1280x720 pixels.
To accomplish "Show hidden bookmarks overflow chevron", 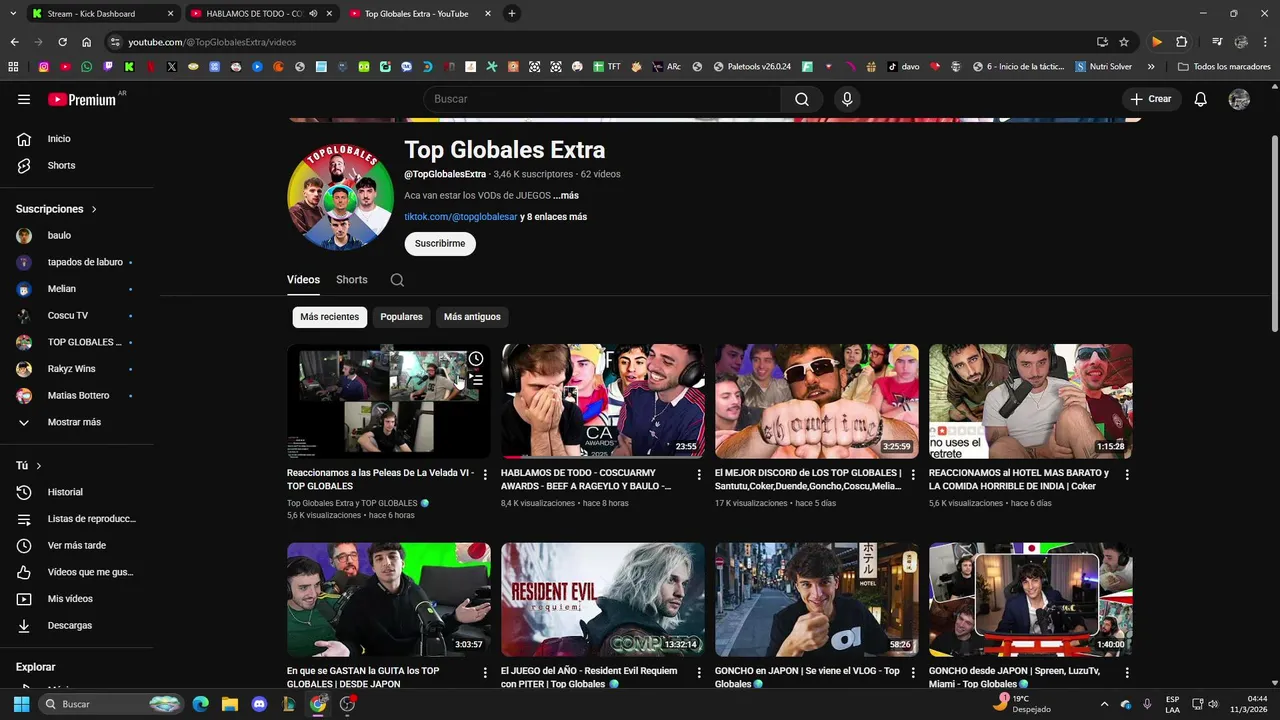I will (x=1151, y=67).
